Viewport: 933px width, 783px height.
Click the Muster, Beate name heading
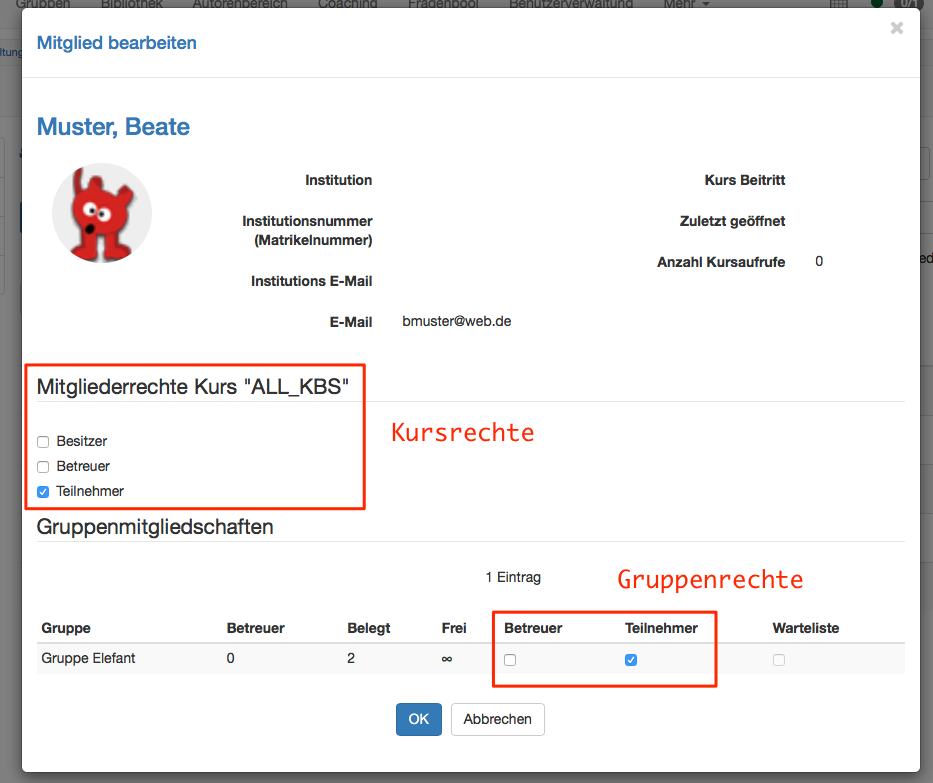[113, 127]
